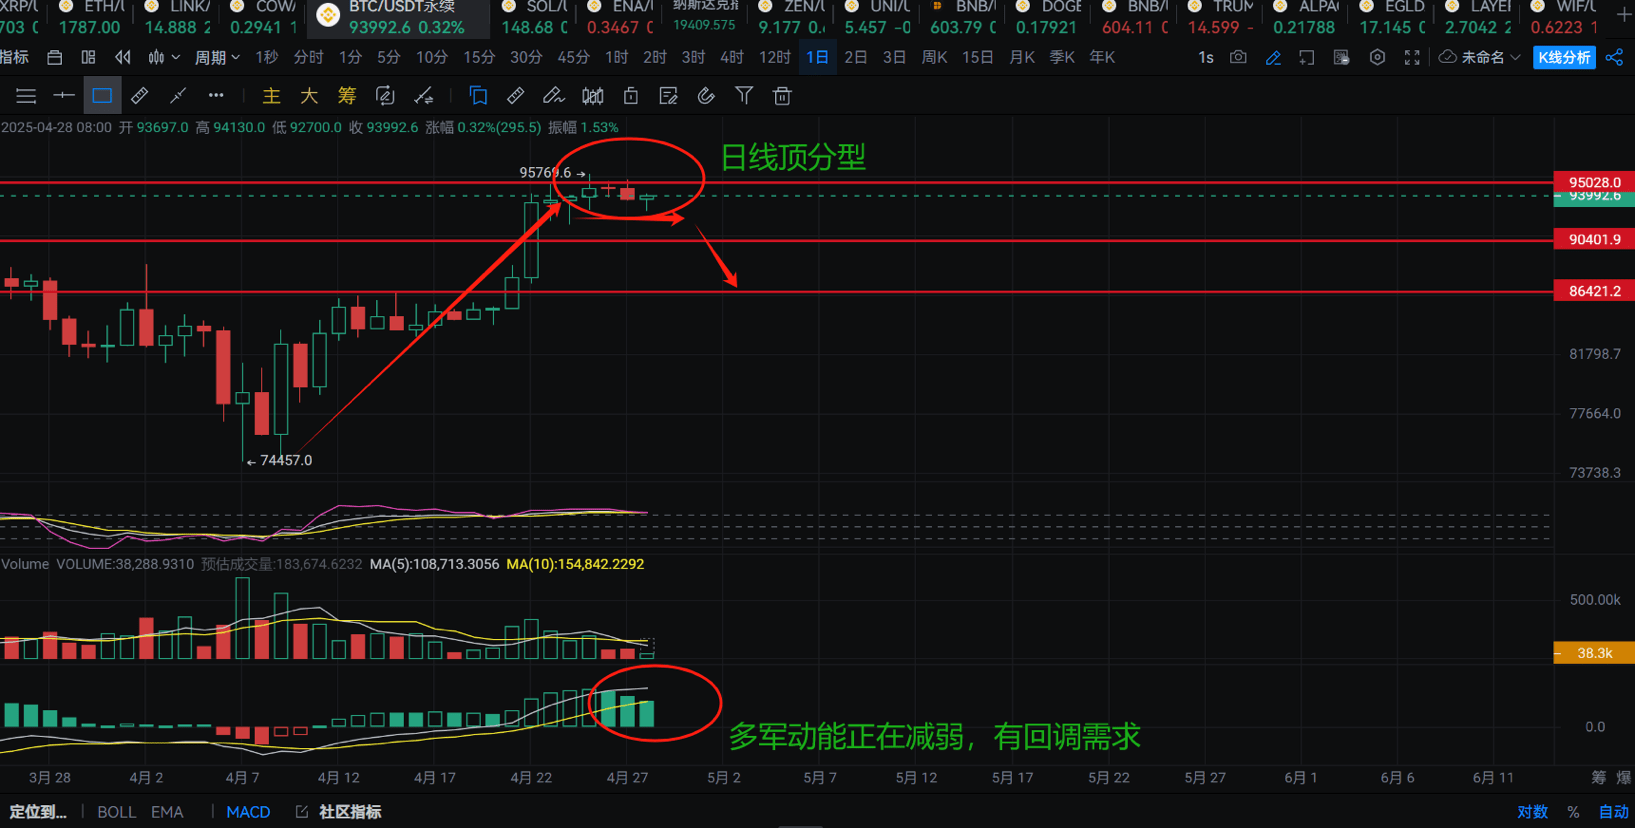Open the edit notes icon

click(x=669, y=96)
